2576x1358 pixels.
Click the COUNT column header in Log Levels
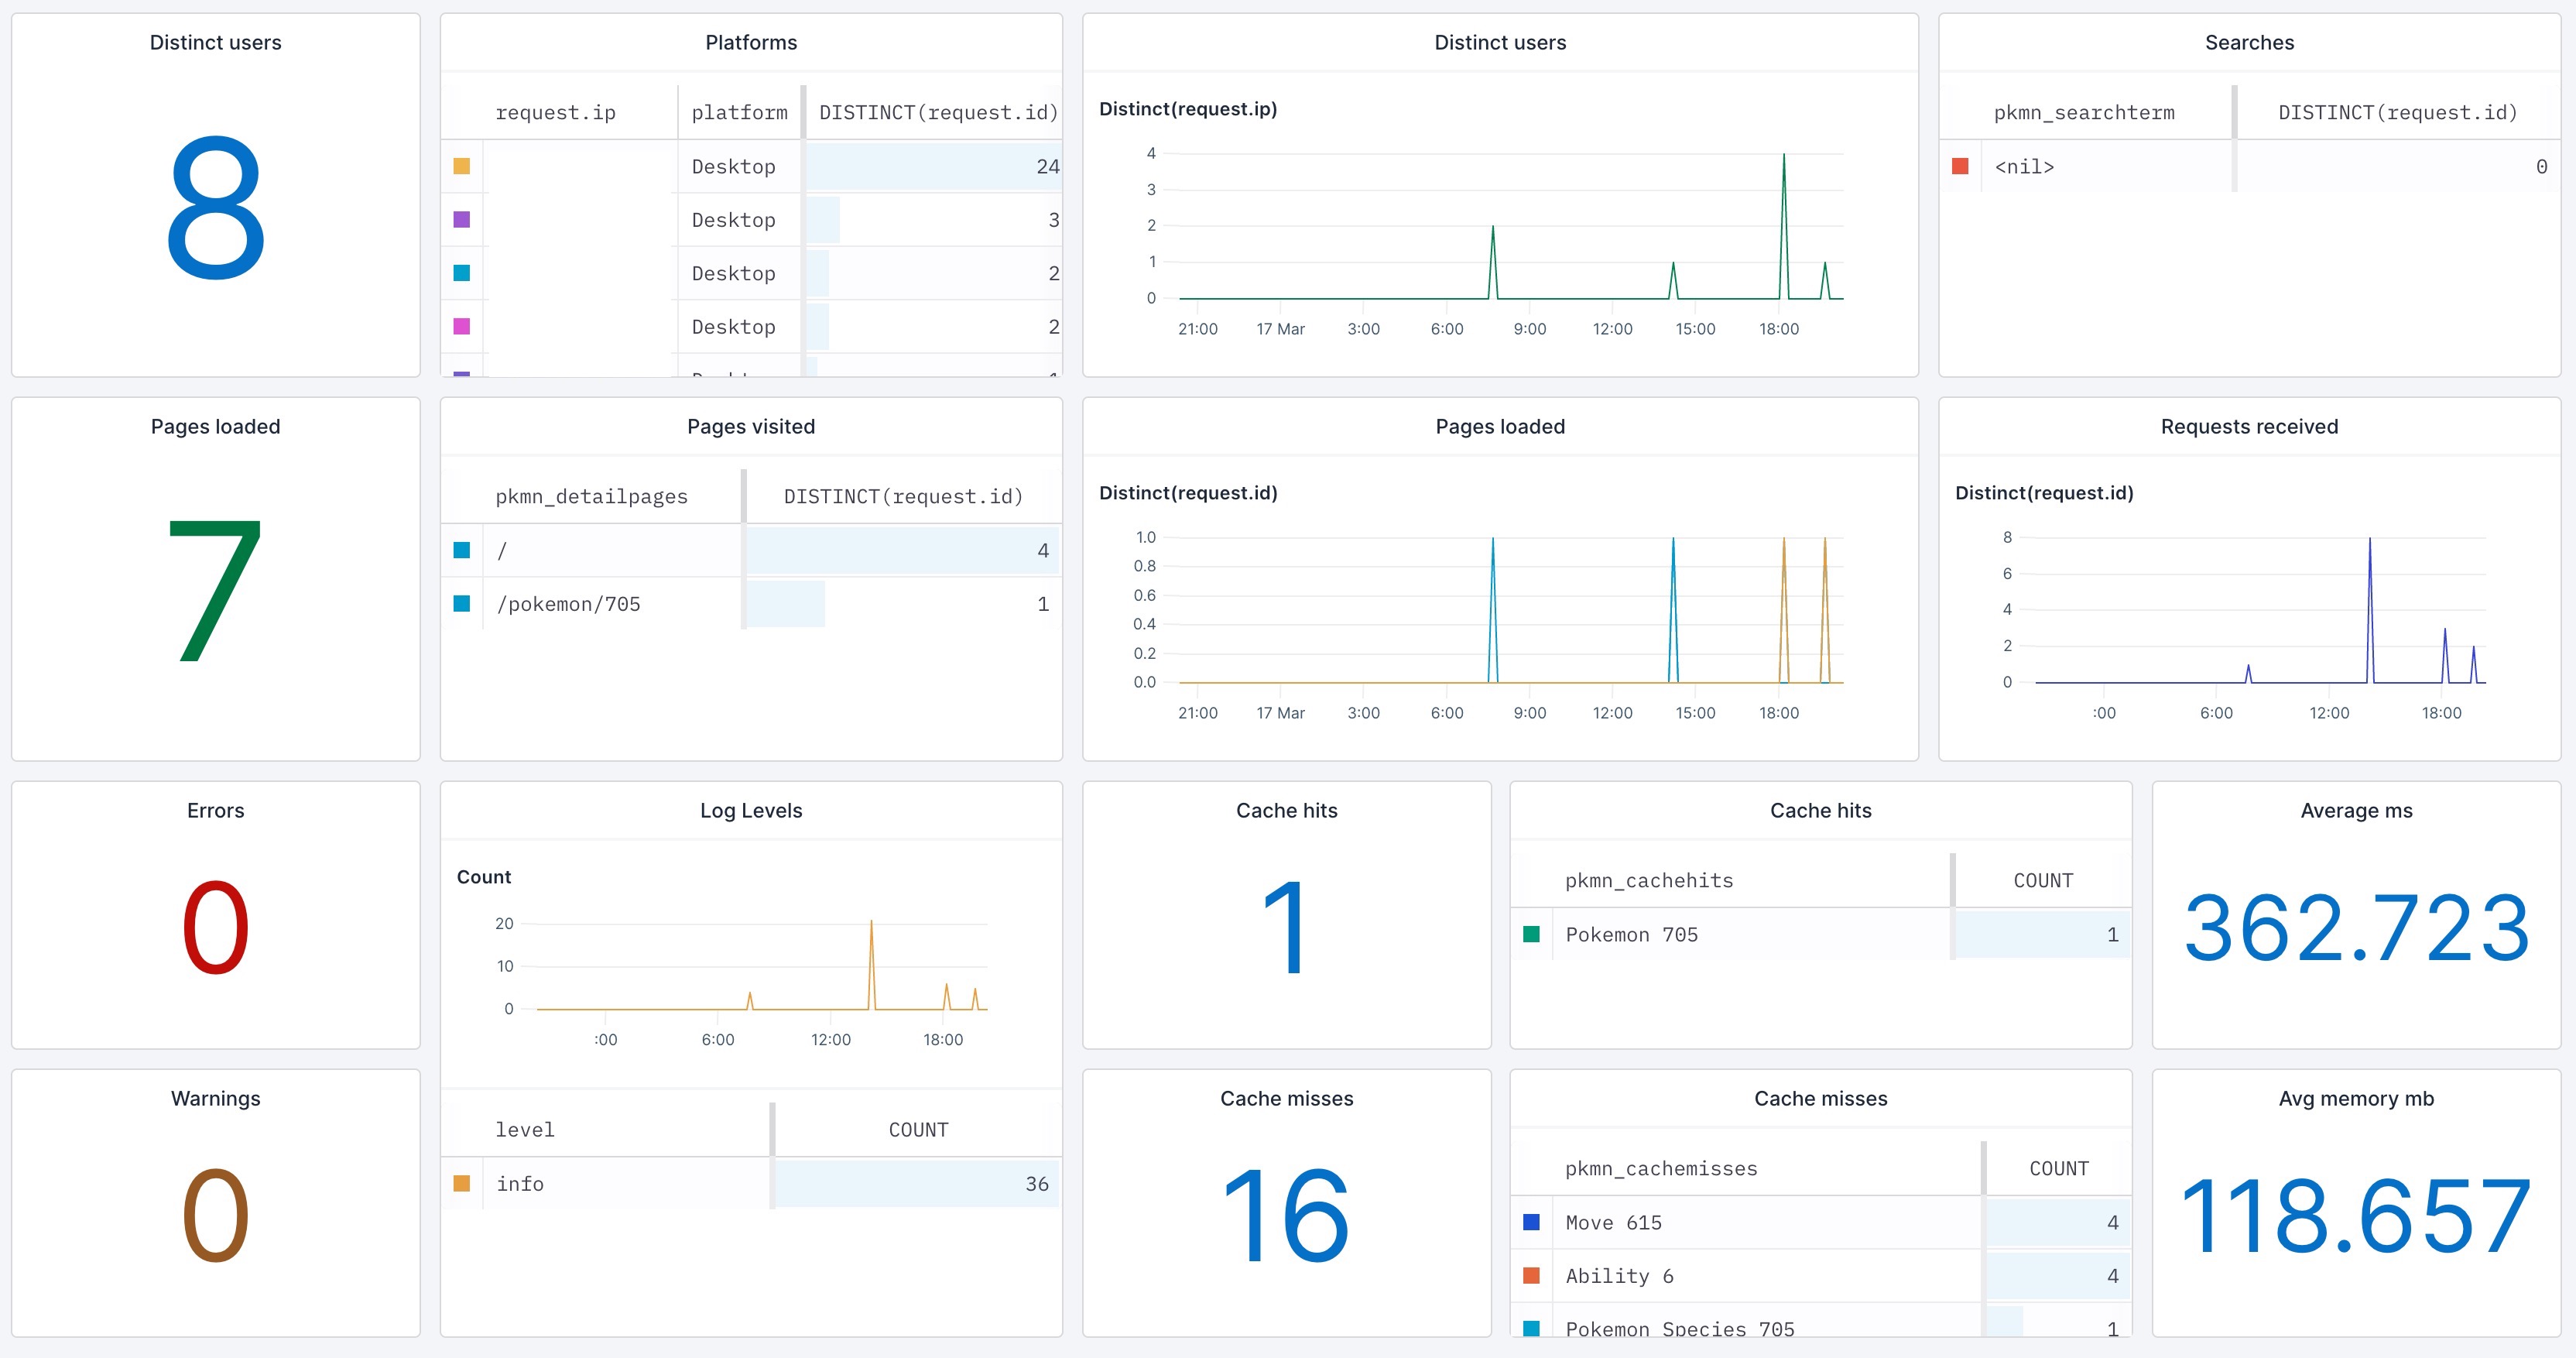click(x=917, y=1129)
